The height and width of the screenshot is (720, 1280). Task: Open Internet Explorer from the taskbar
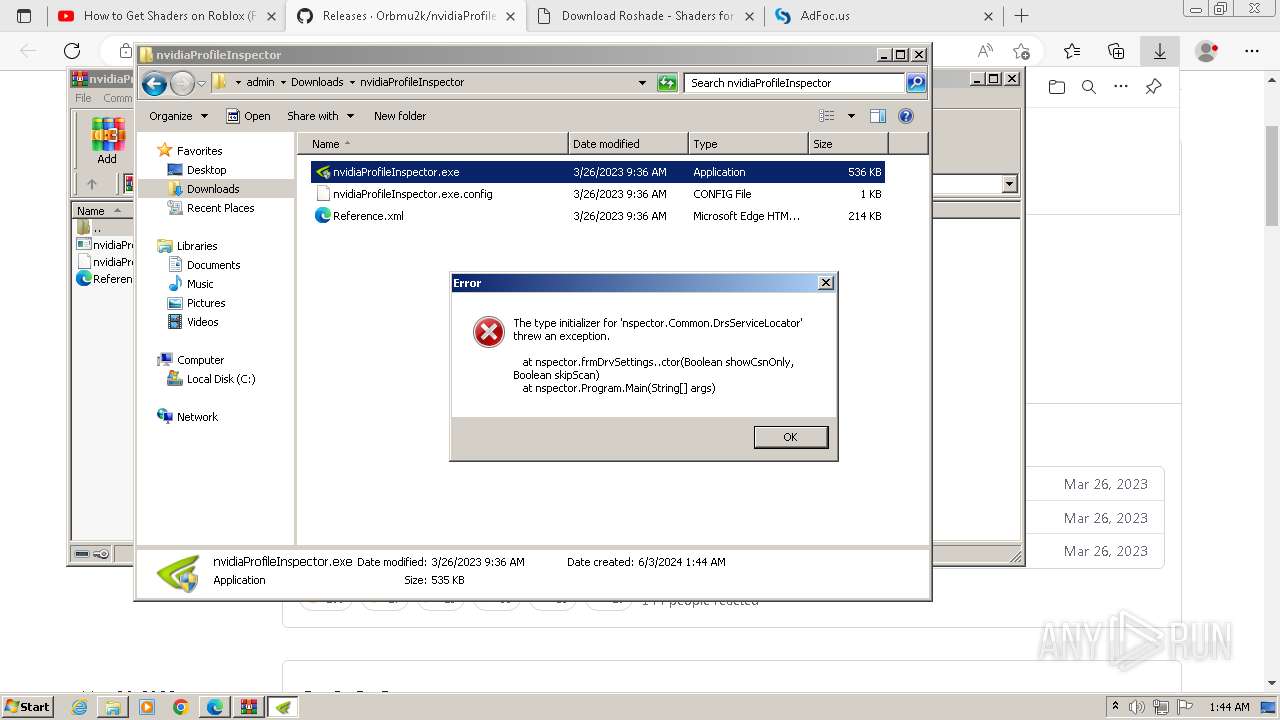(x=80, y=707)
